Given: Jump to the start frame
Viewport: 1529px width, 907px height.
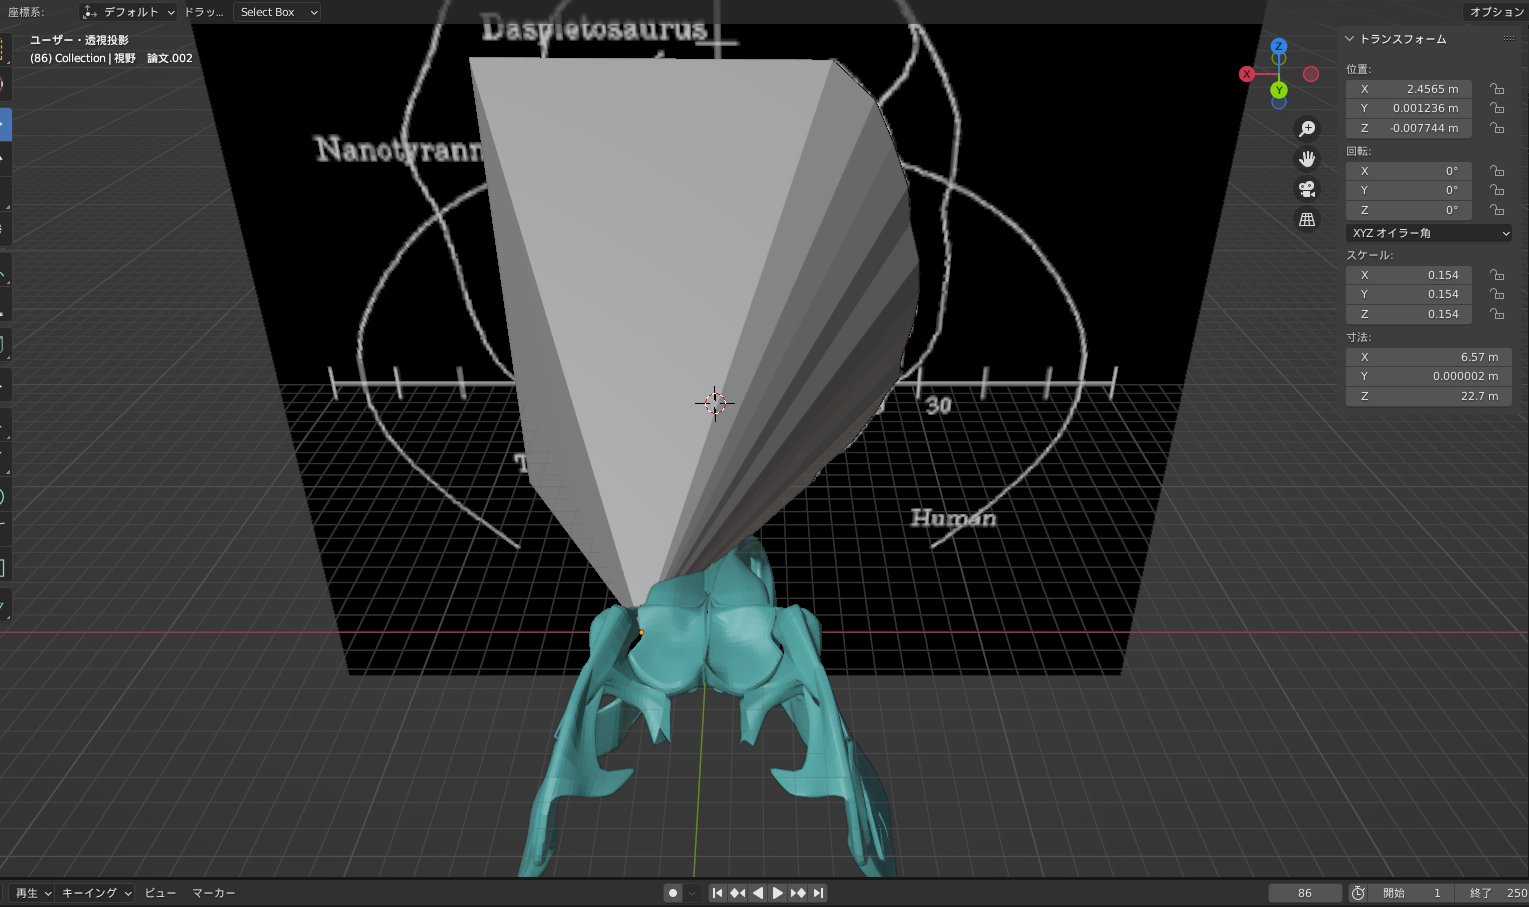Looking at the screenshot, I should click(x=717, y=893).
